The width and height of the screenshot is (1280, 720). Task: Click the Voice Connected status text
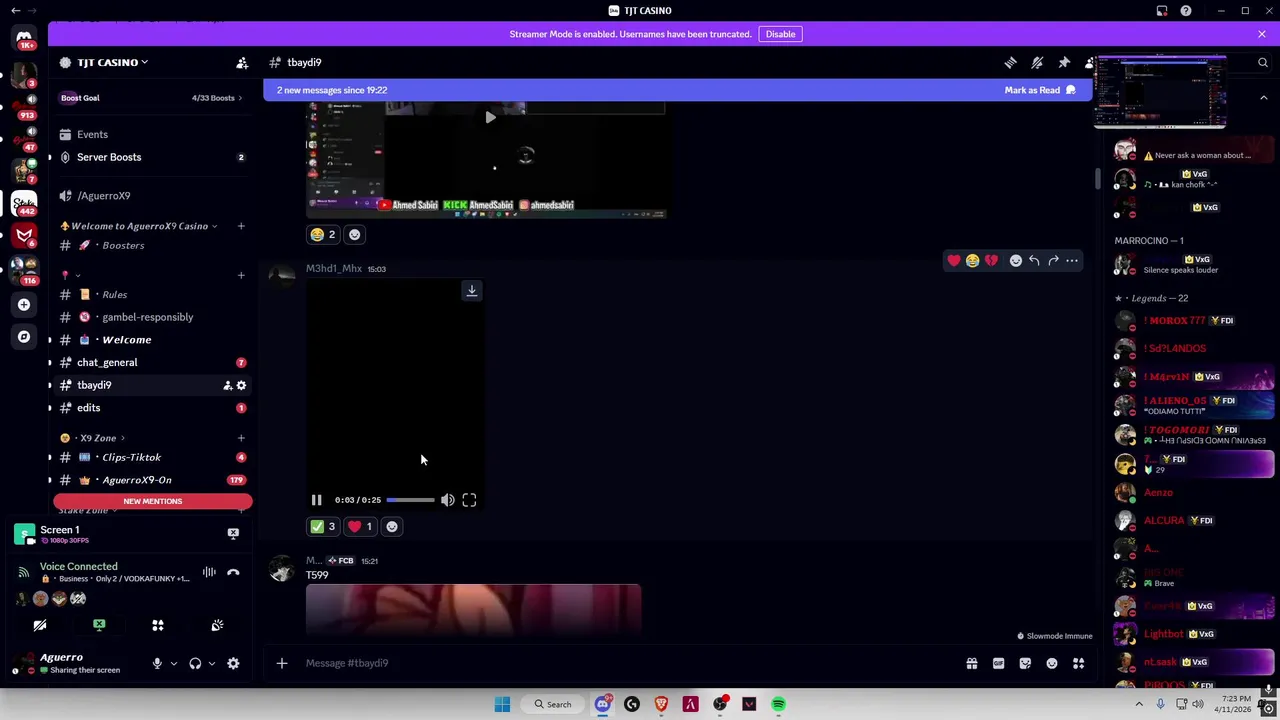tap(78, 566)
